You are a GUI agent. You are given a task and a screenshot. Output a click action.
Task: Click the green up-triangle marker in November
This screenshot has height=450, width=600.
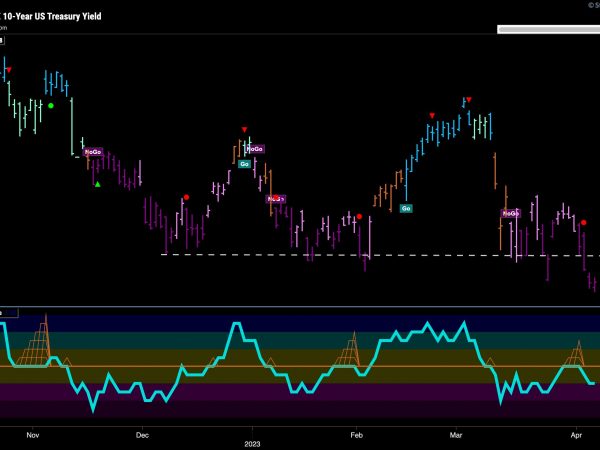point(98,184)
